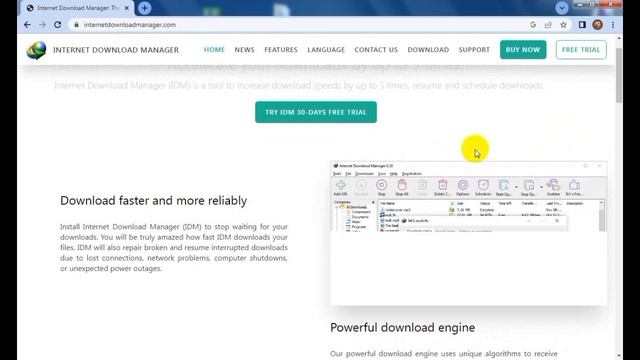Click the Stop icon in IDM screenshot
Screen dimensions: 640x360
pos(381,187)
